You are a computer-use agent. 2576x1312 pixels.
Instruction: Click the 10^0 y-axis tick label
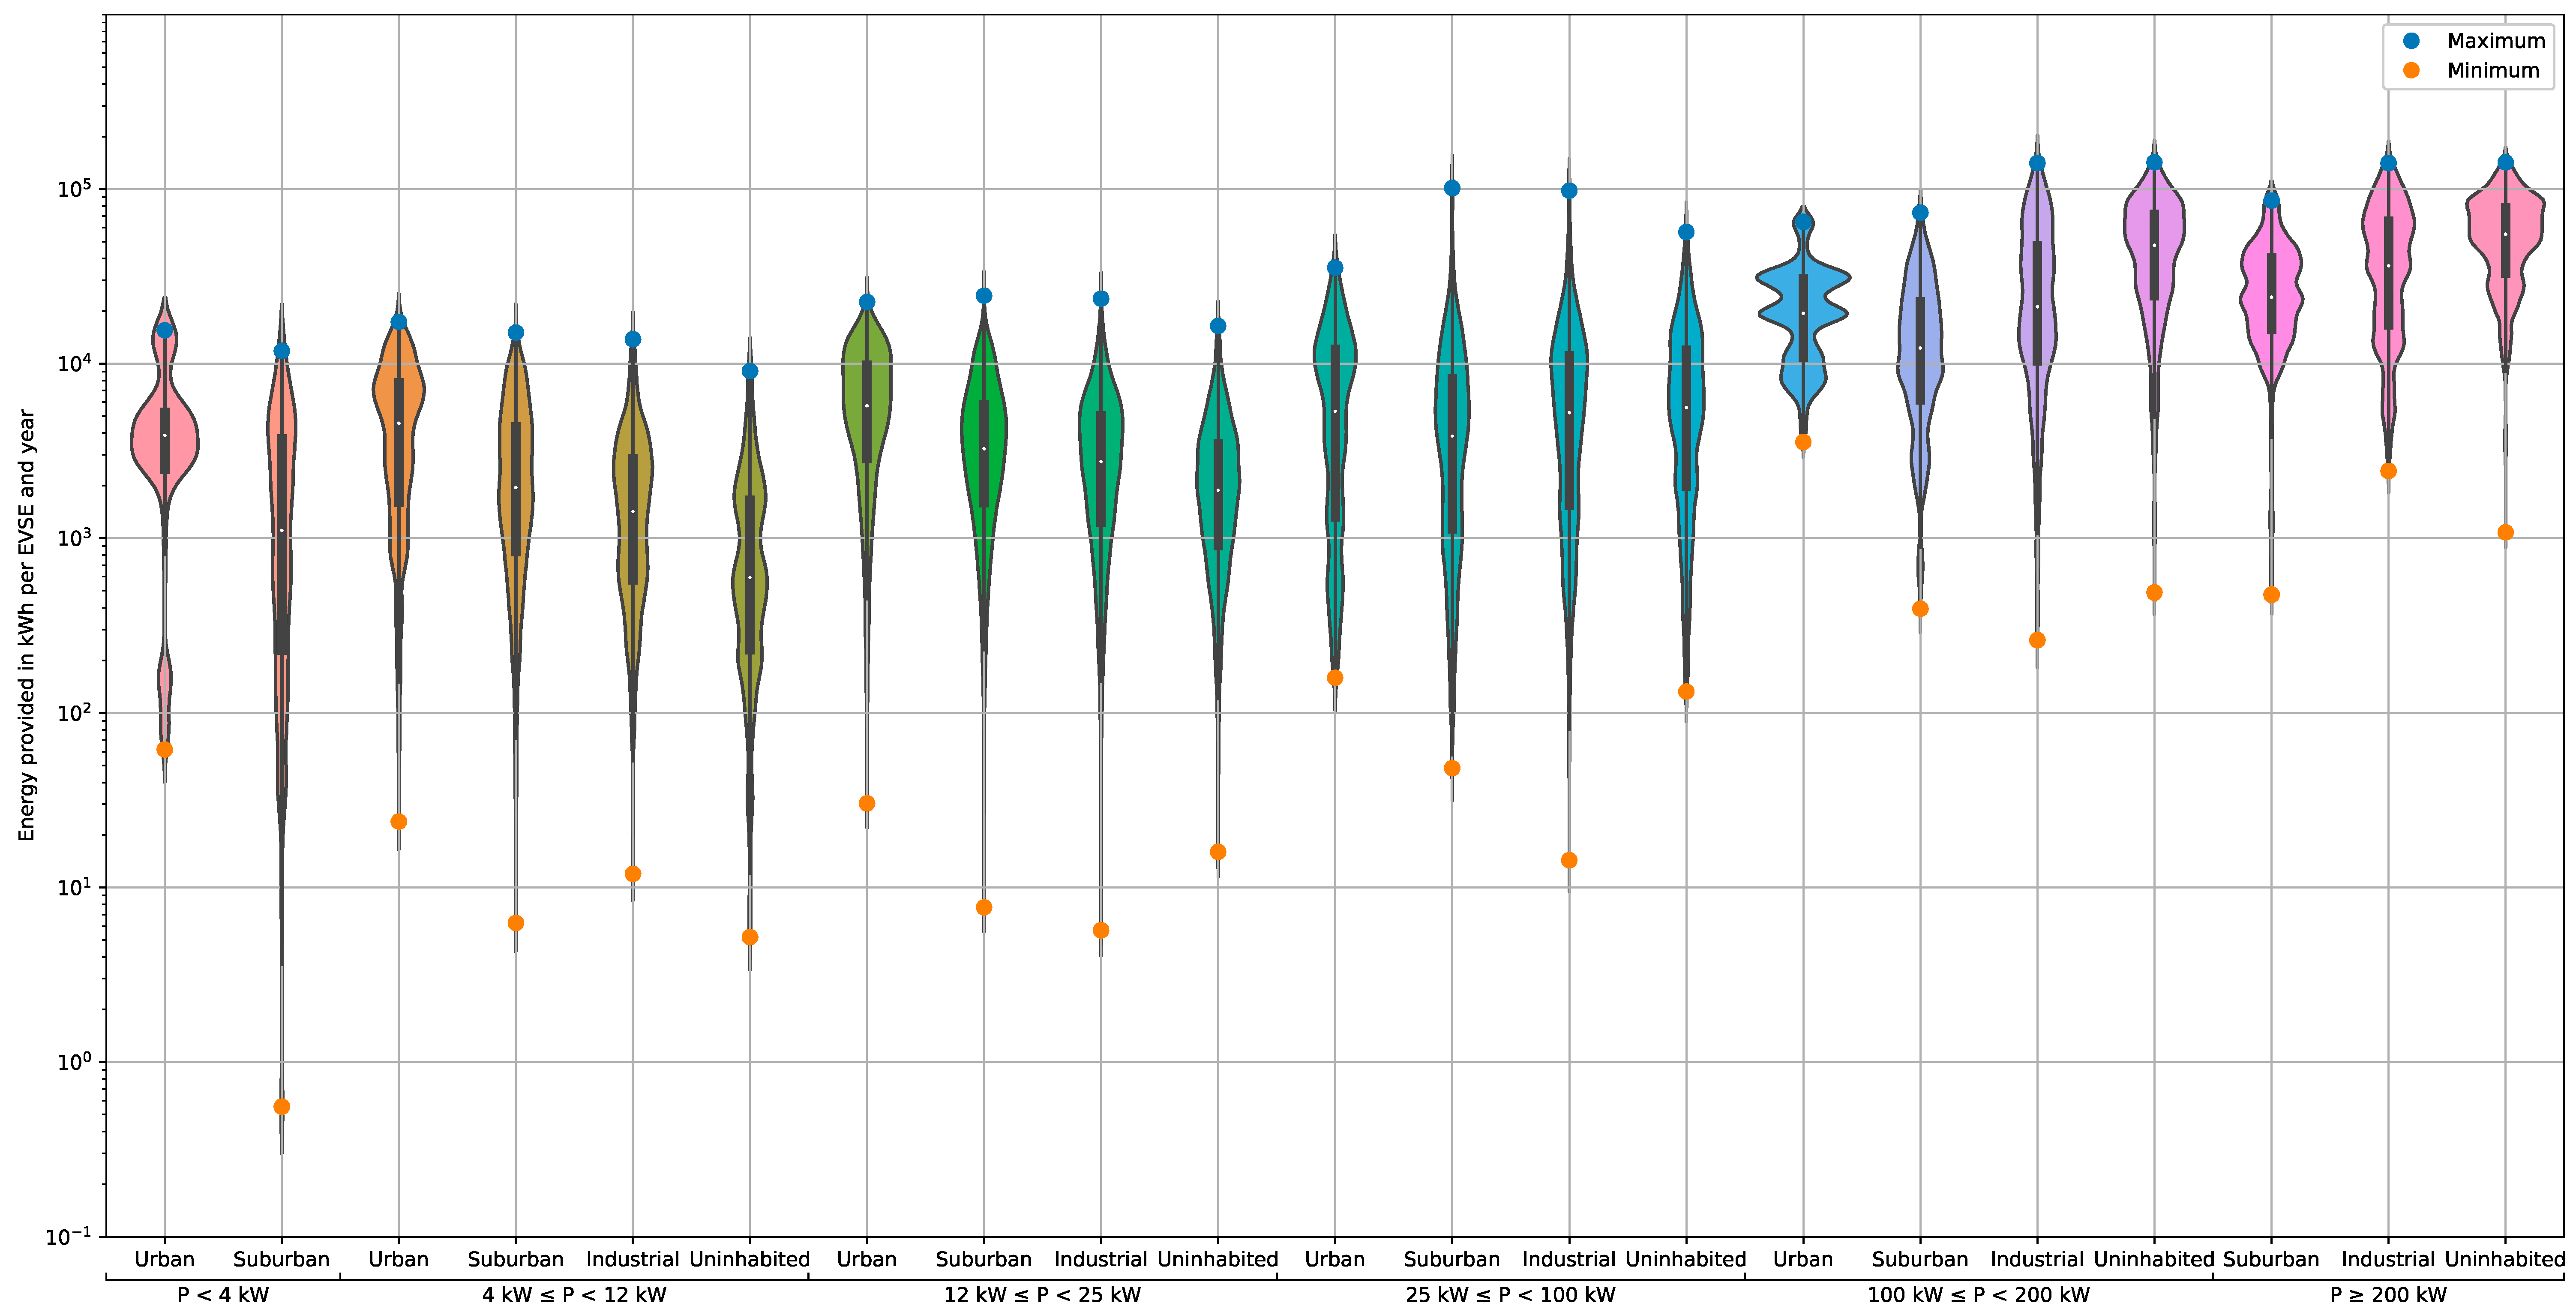[x=74, y=1062]
